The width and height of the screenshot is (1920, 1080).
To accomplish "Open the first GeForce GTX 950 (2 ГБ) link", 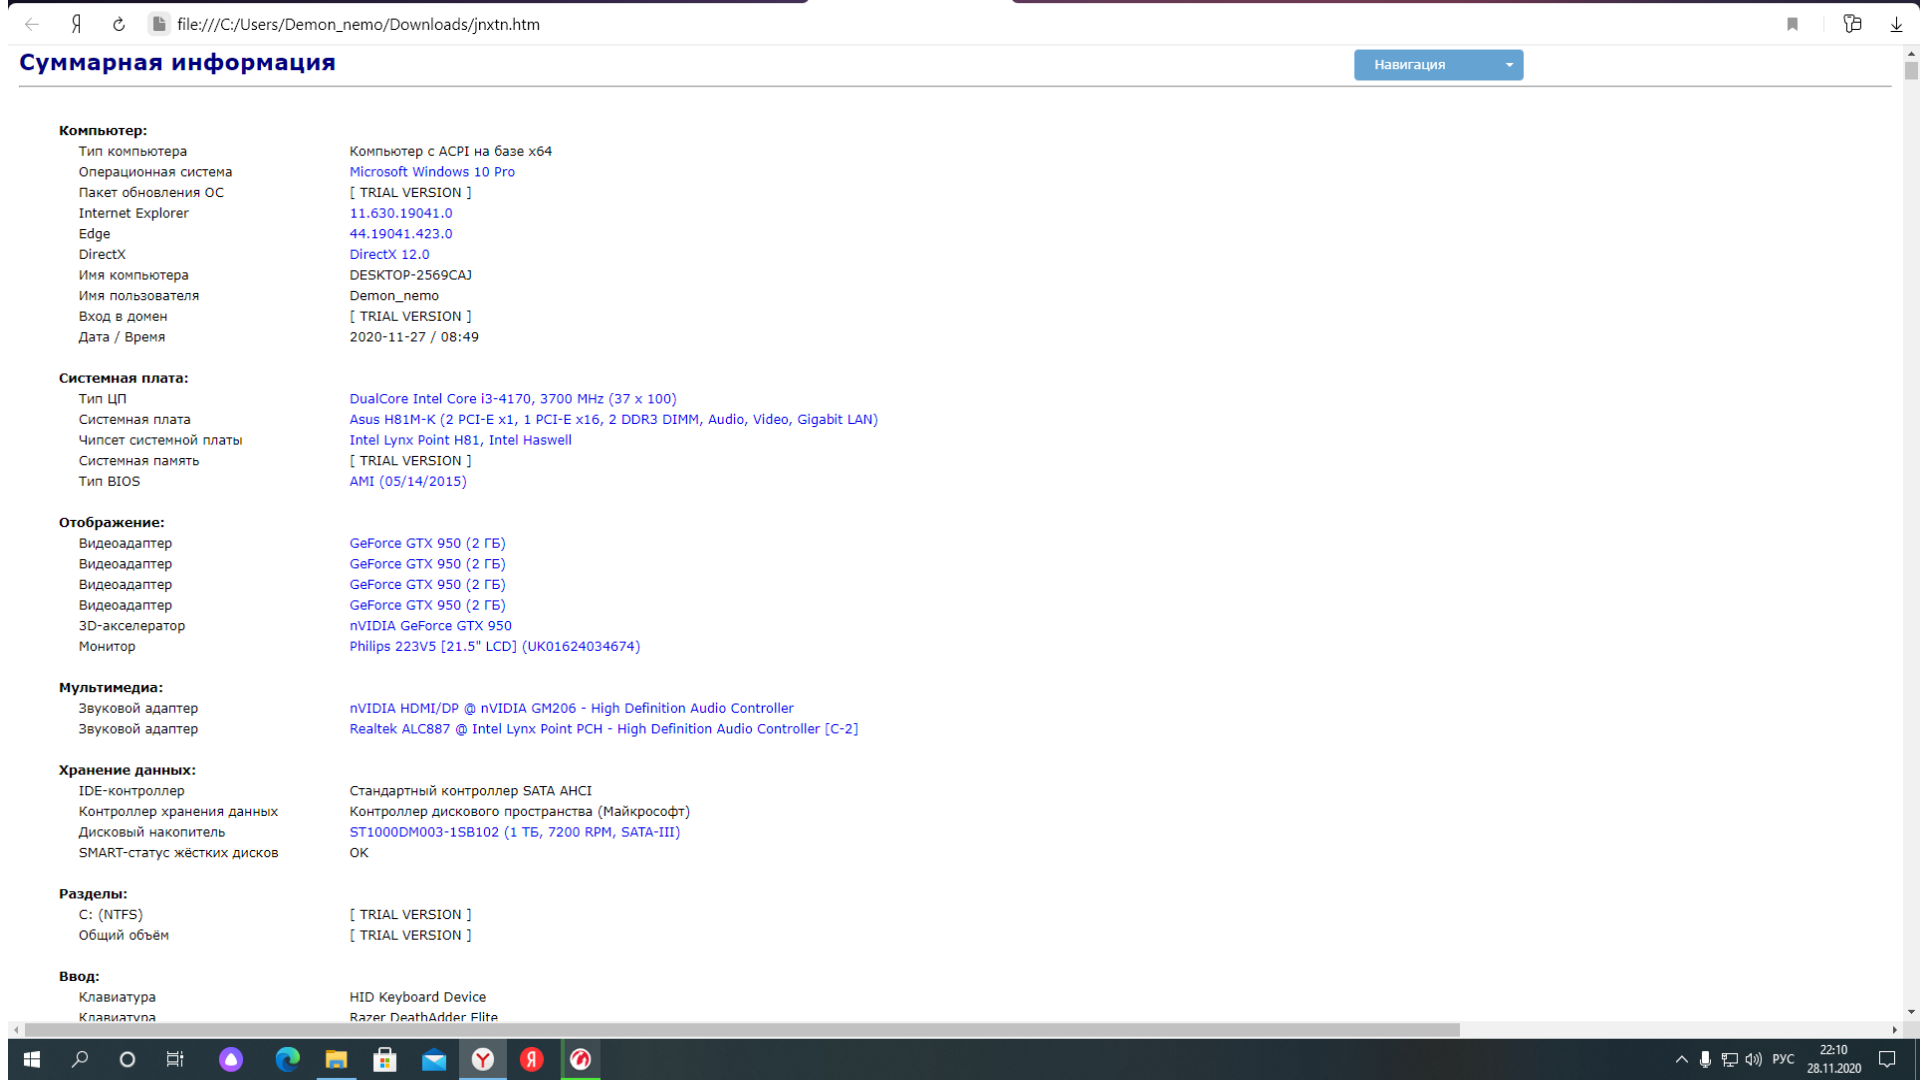I will (x=427, y=544).
